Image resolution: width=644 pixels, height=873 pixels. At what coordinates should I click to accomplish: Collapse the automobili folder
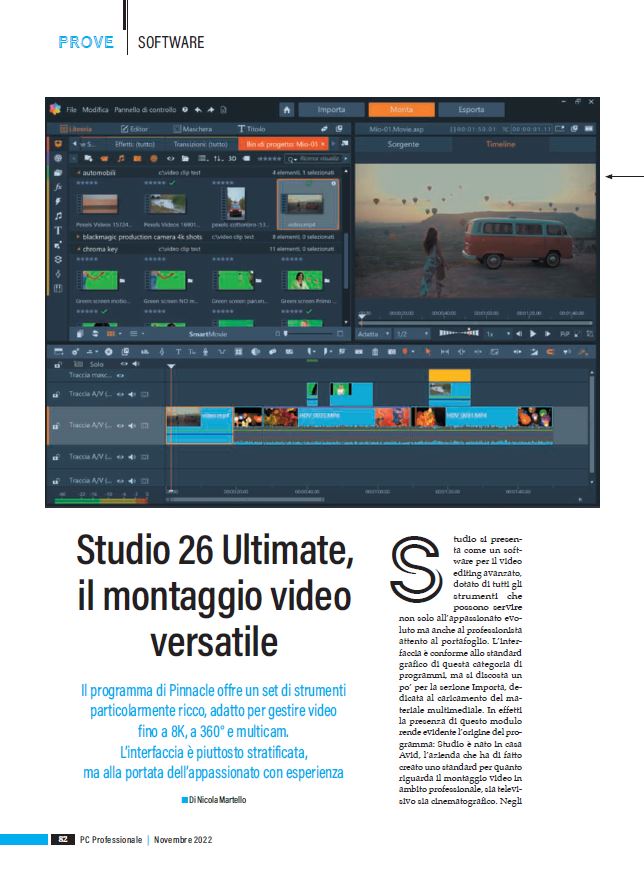coord(78,173)
